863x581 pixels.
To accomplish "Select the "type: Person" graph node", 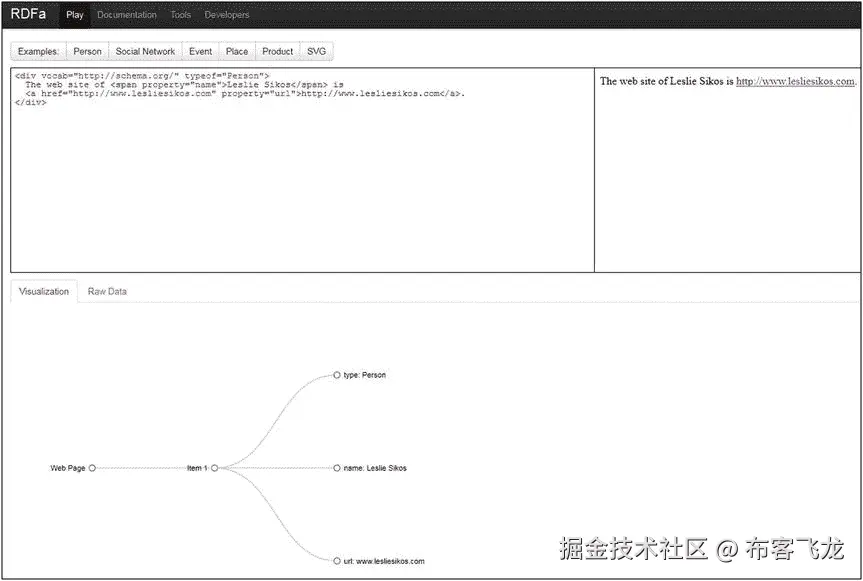I will click(x=336, y=375).
